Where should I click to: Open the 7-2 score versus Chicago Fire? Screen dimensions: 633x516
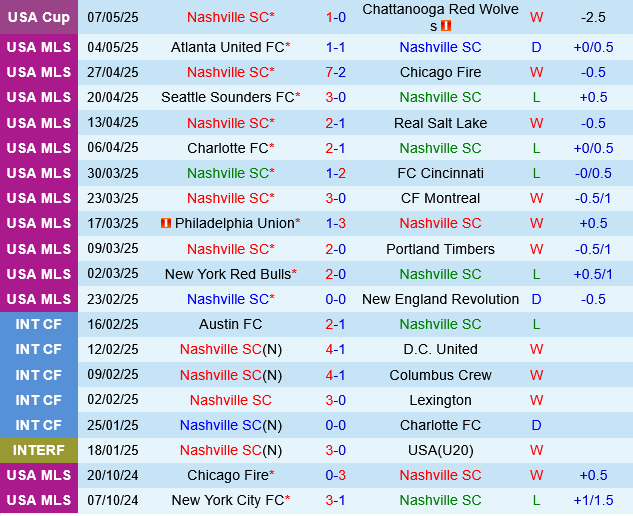click(335, 72)
